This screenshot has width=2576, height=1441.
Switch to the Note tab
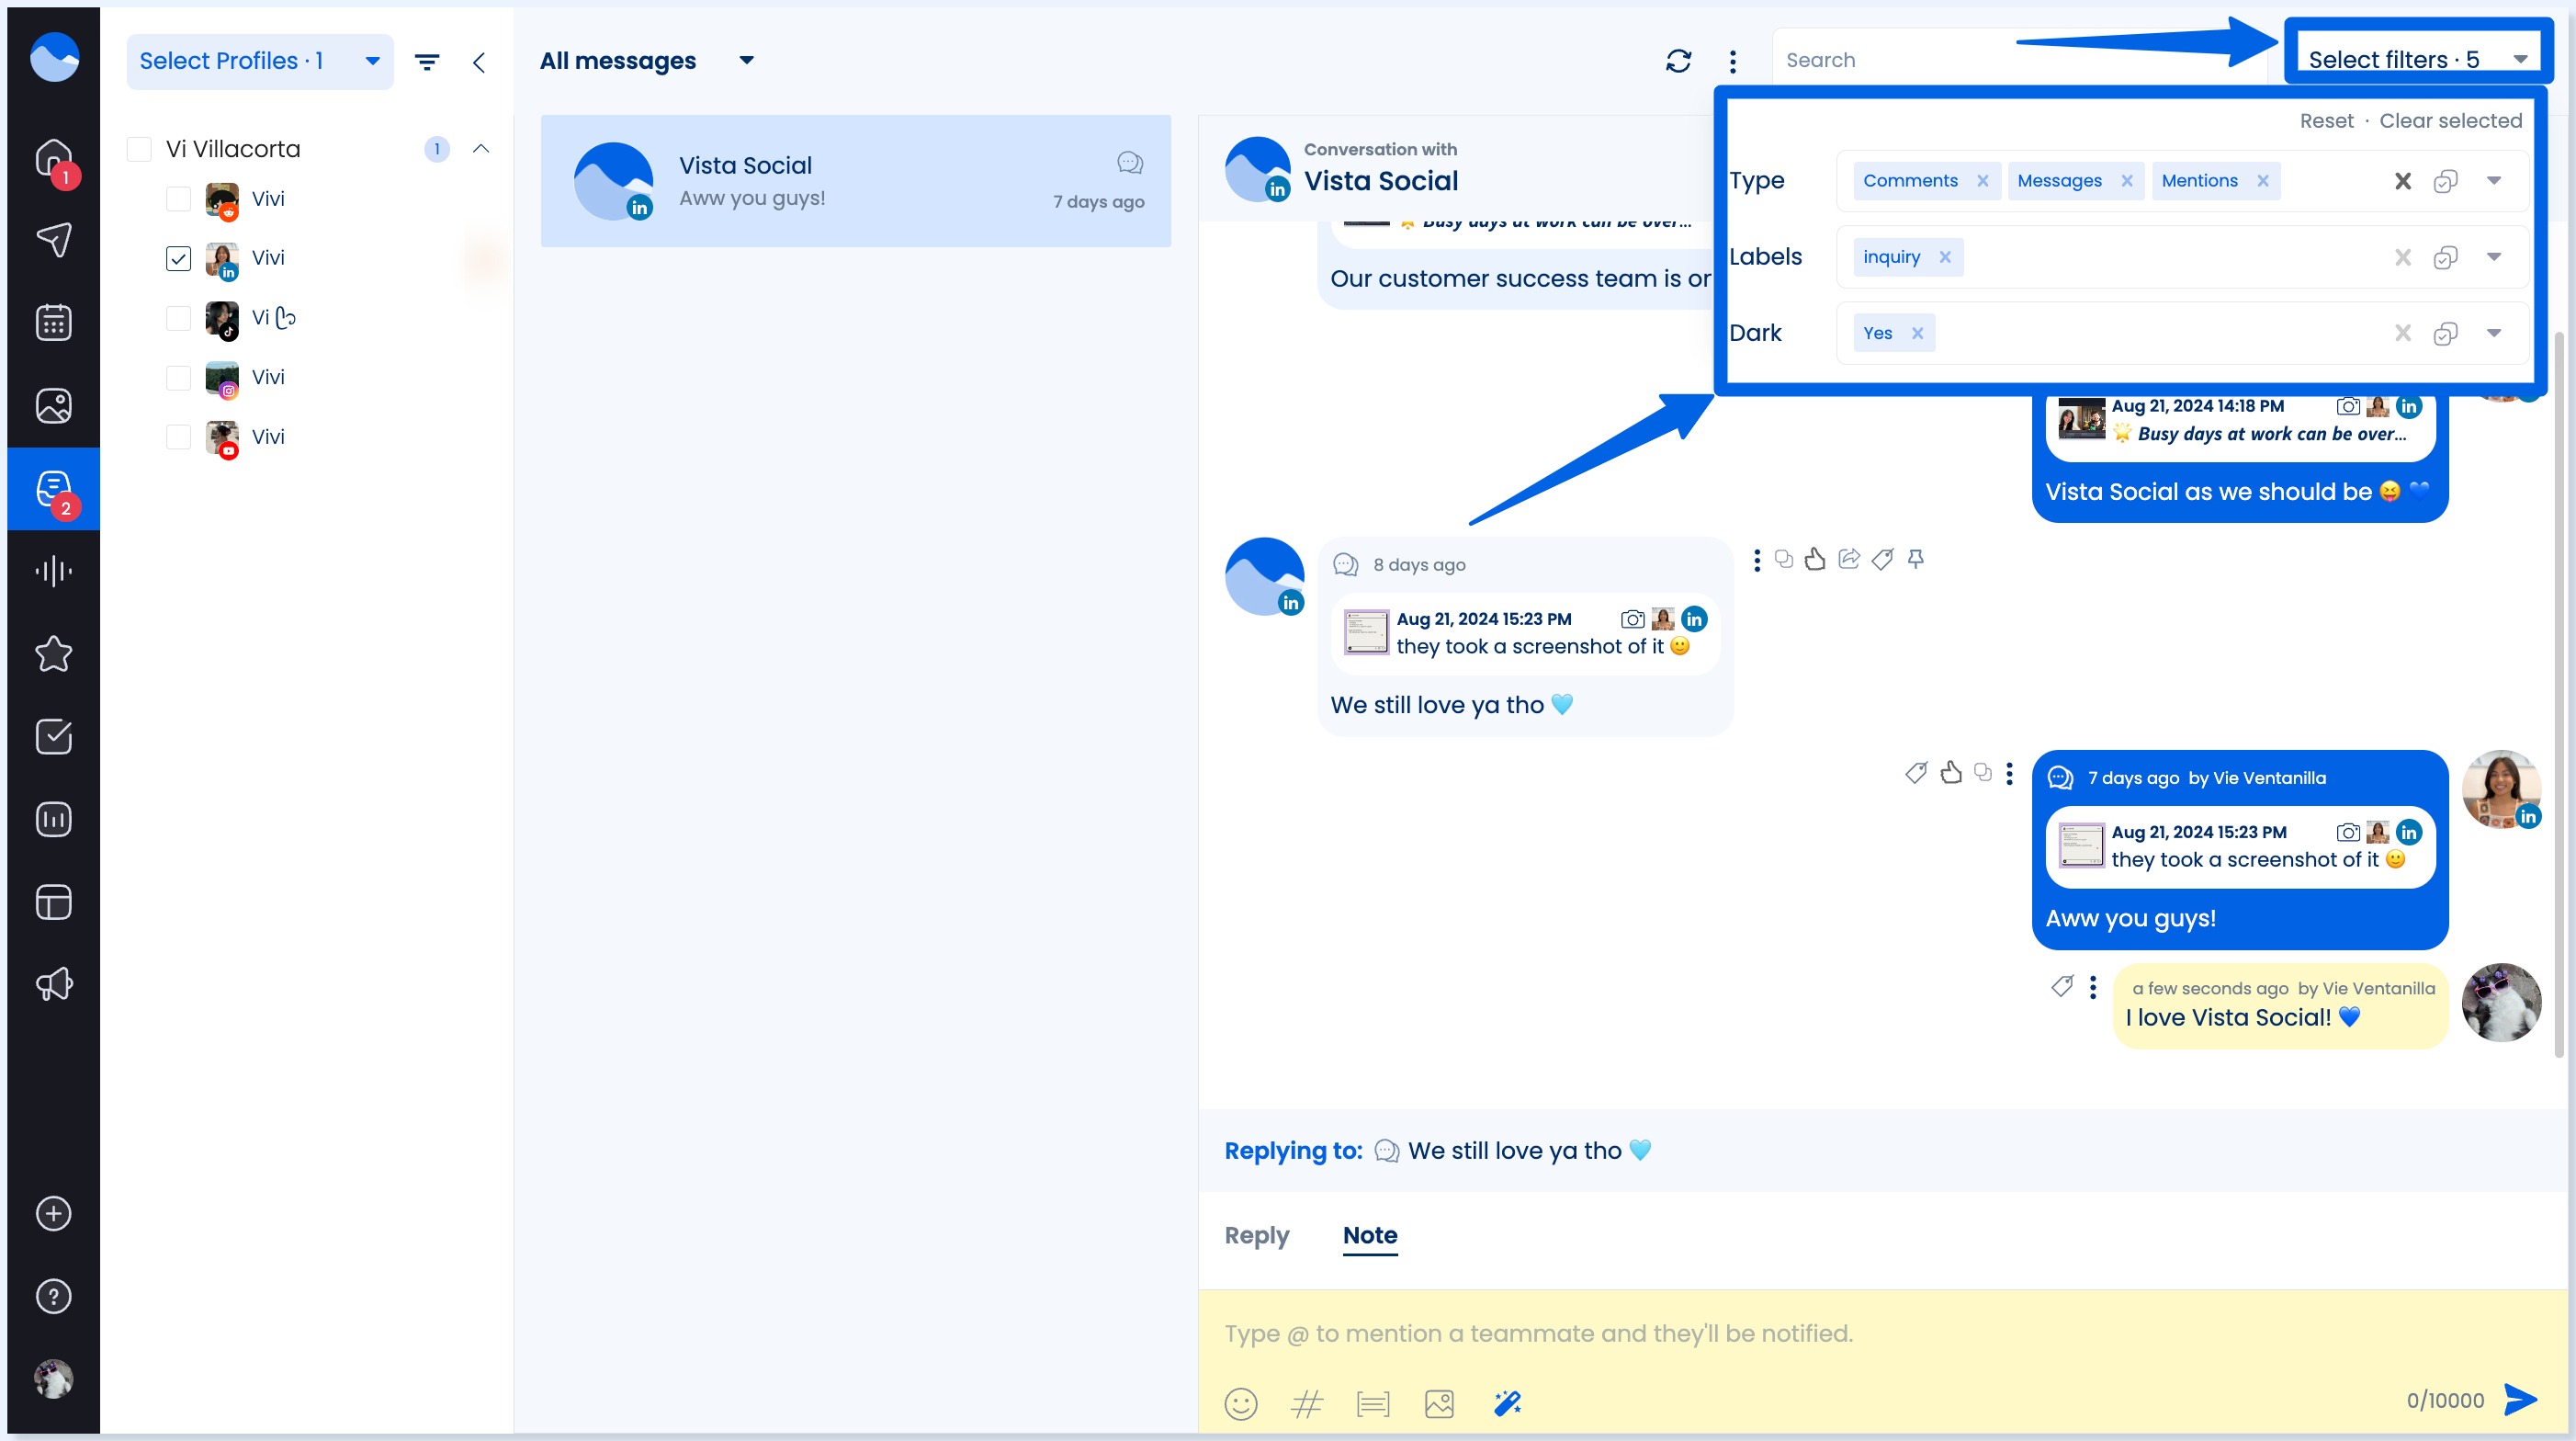[x=1370, y=1236]
